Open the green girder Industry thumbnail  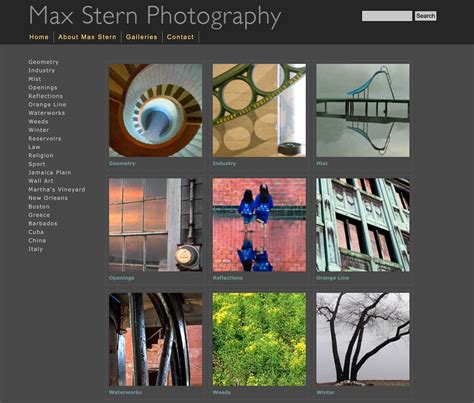259,110
